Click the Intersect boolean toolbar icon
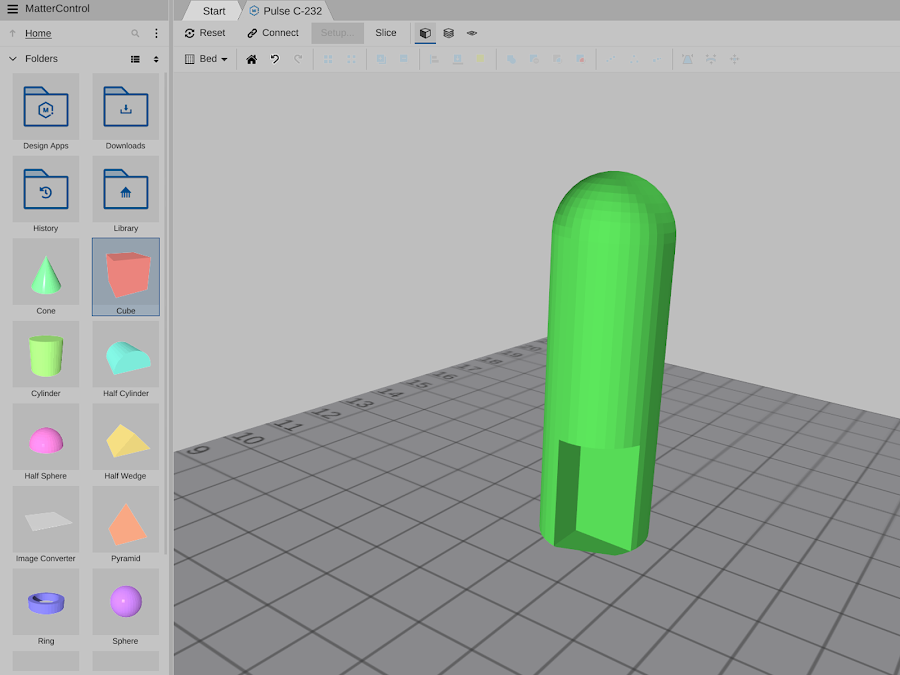Image resolution: width=900 pixels, height=675 pixels. tap(557, 59)
